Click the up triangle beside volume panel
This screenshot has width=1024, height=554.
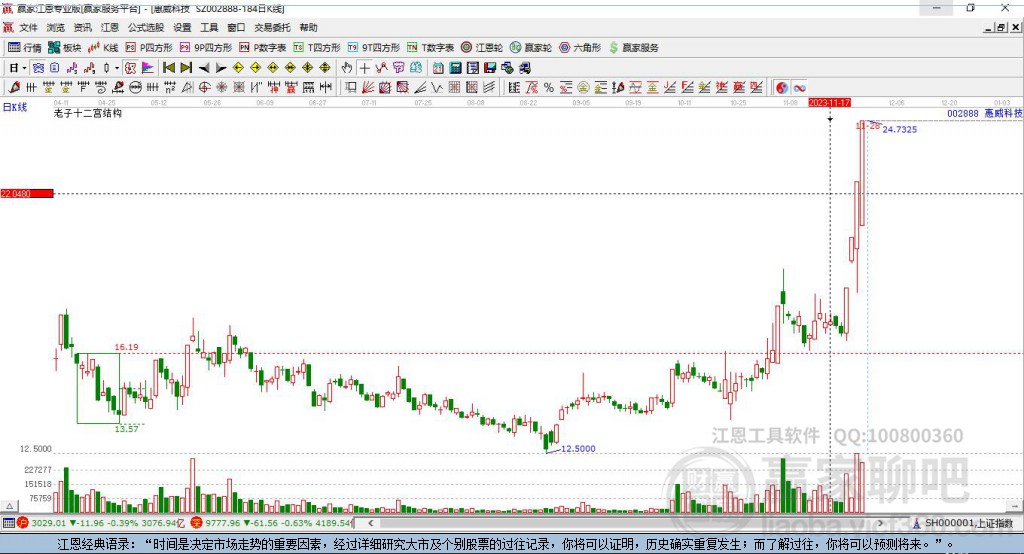click(10, 506)
